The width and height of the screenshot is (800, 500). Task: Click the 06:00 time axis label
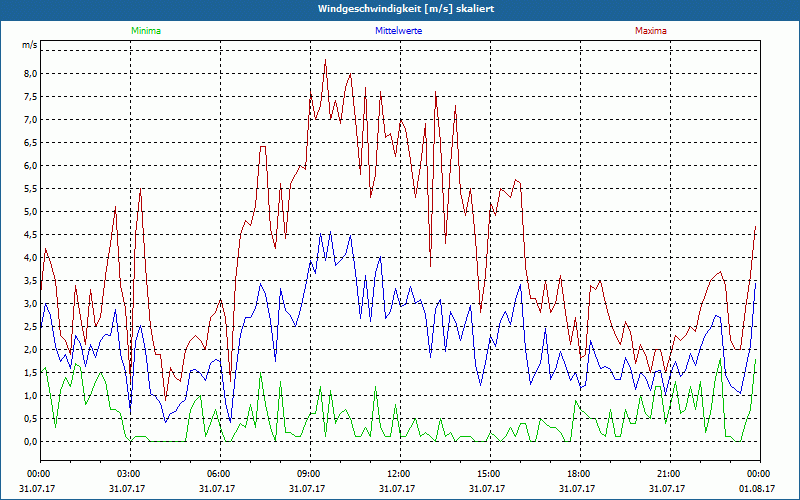pyautogui.click(x=220, y=474)
